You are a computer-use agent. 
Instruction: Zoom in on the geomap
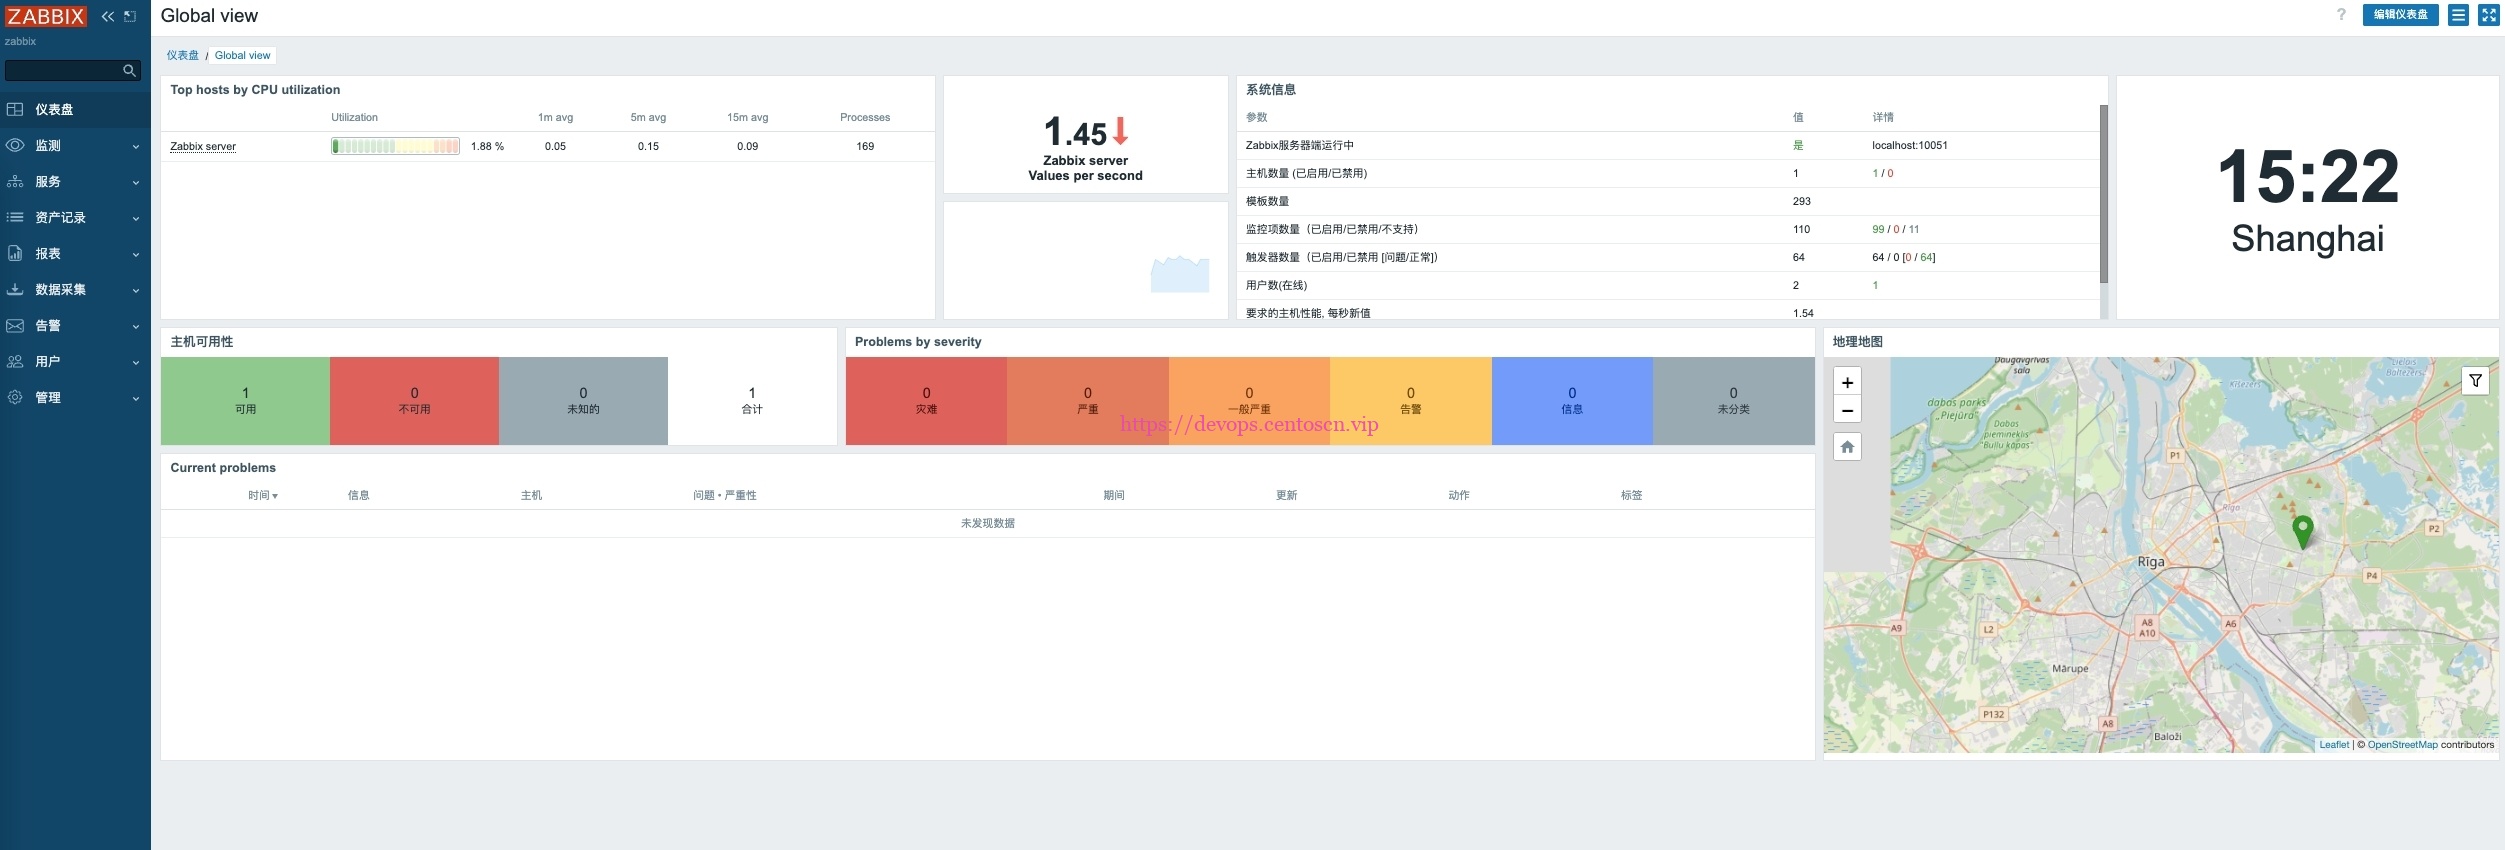[1847, 382]
